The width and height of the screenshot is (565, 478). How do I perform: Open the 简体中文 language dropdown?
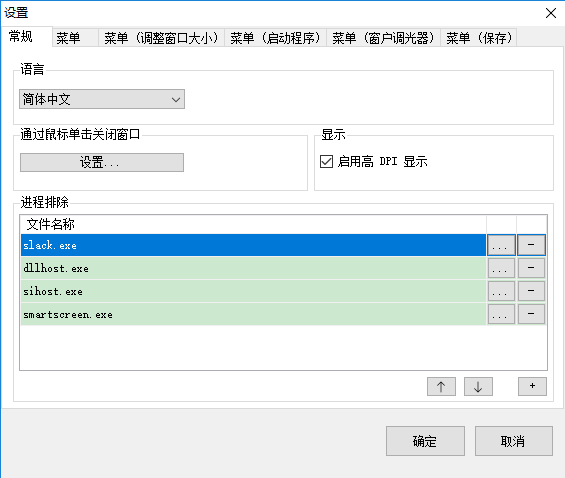click(102, 99)
